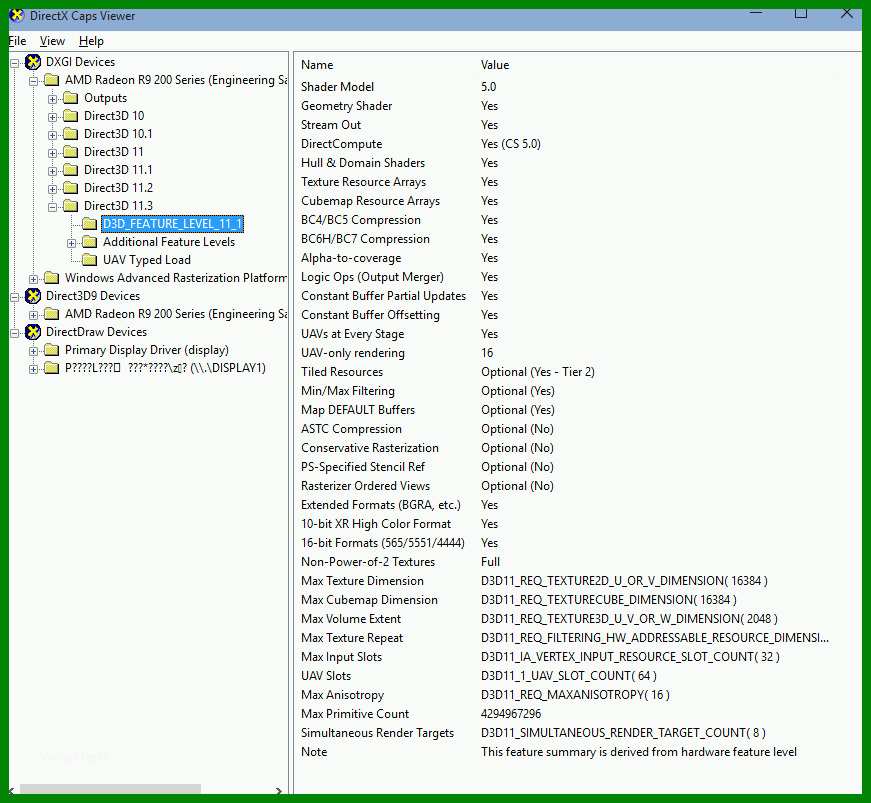Image resolution: width=871 pixels, height=803 pixels.
Task: Click the DXGI Devices root icon
Action: (33, 62)
